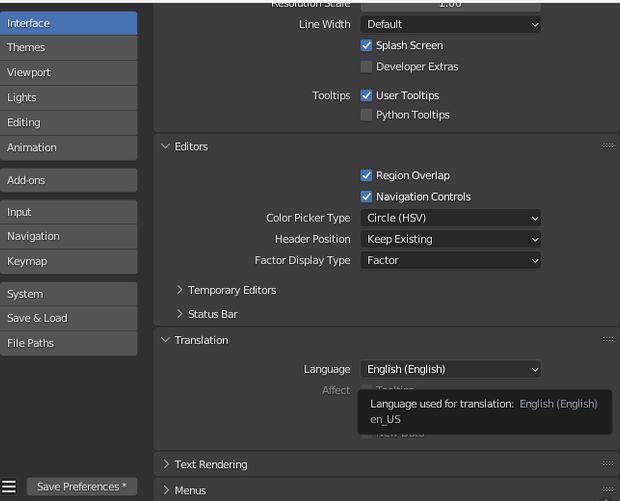Screen dimensions: 620x501
Task: Click the Save Preferences button
Action: pos(82,487)
